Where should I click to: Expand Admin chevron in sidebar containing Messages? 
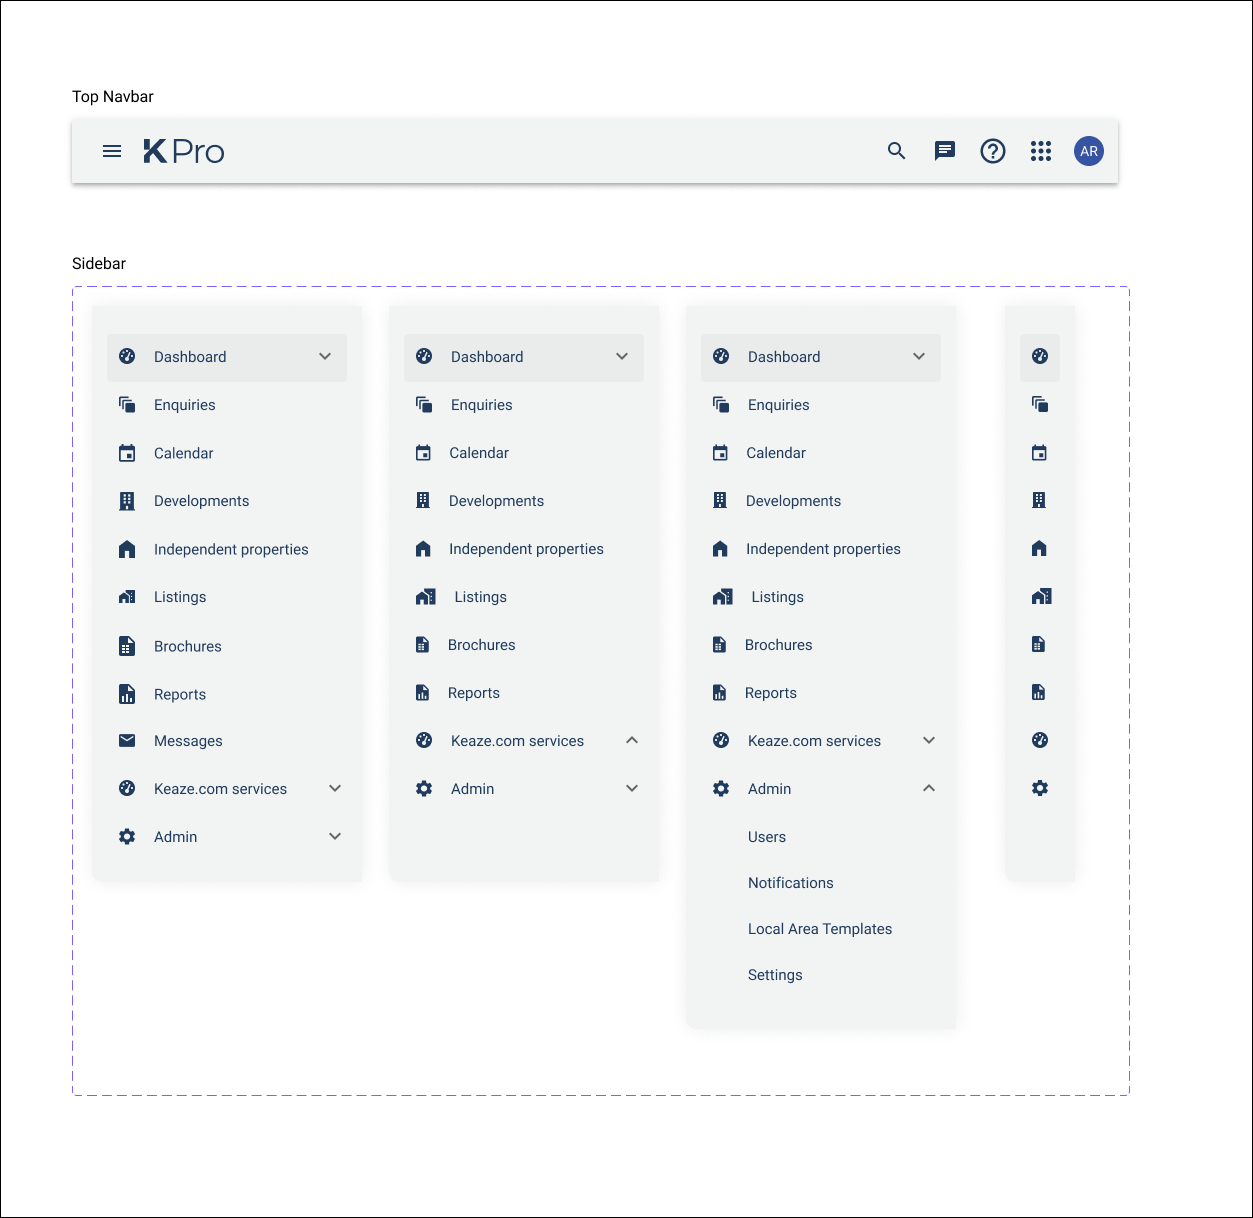point(335,837)
